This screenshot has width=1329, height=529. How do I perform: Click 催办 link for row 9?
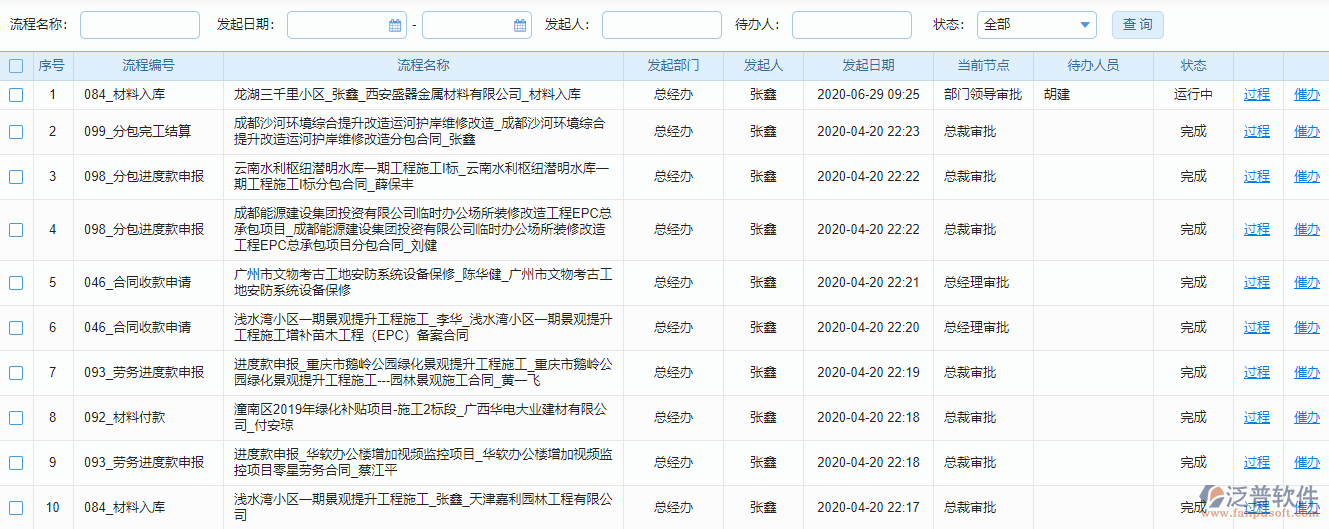pos(1307,463)
